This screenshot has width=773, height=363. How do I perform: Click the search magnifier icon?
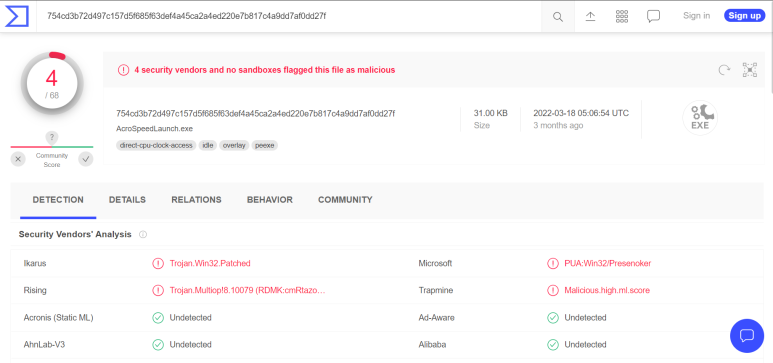(x=558, y=17)
